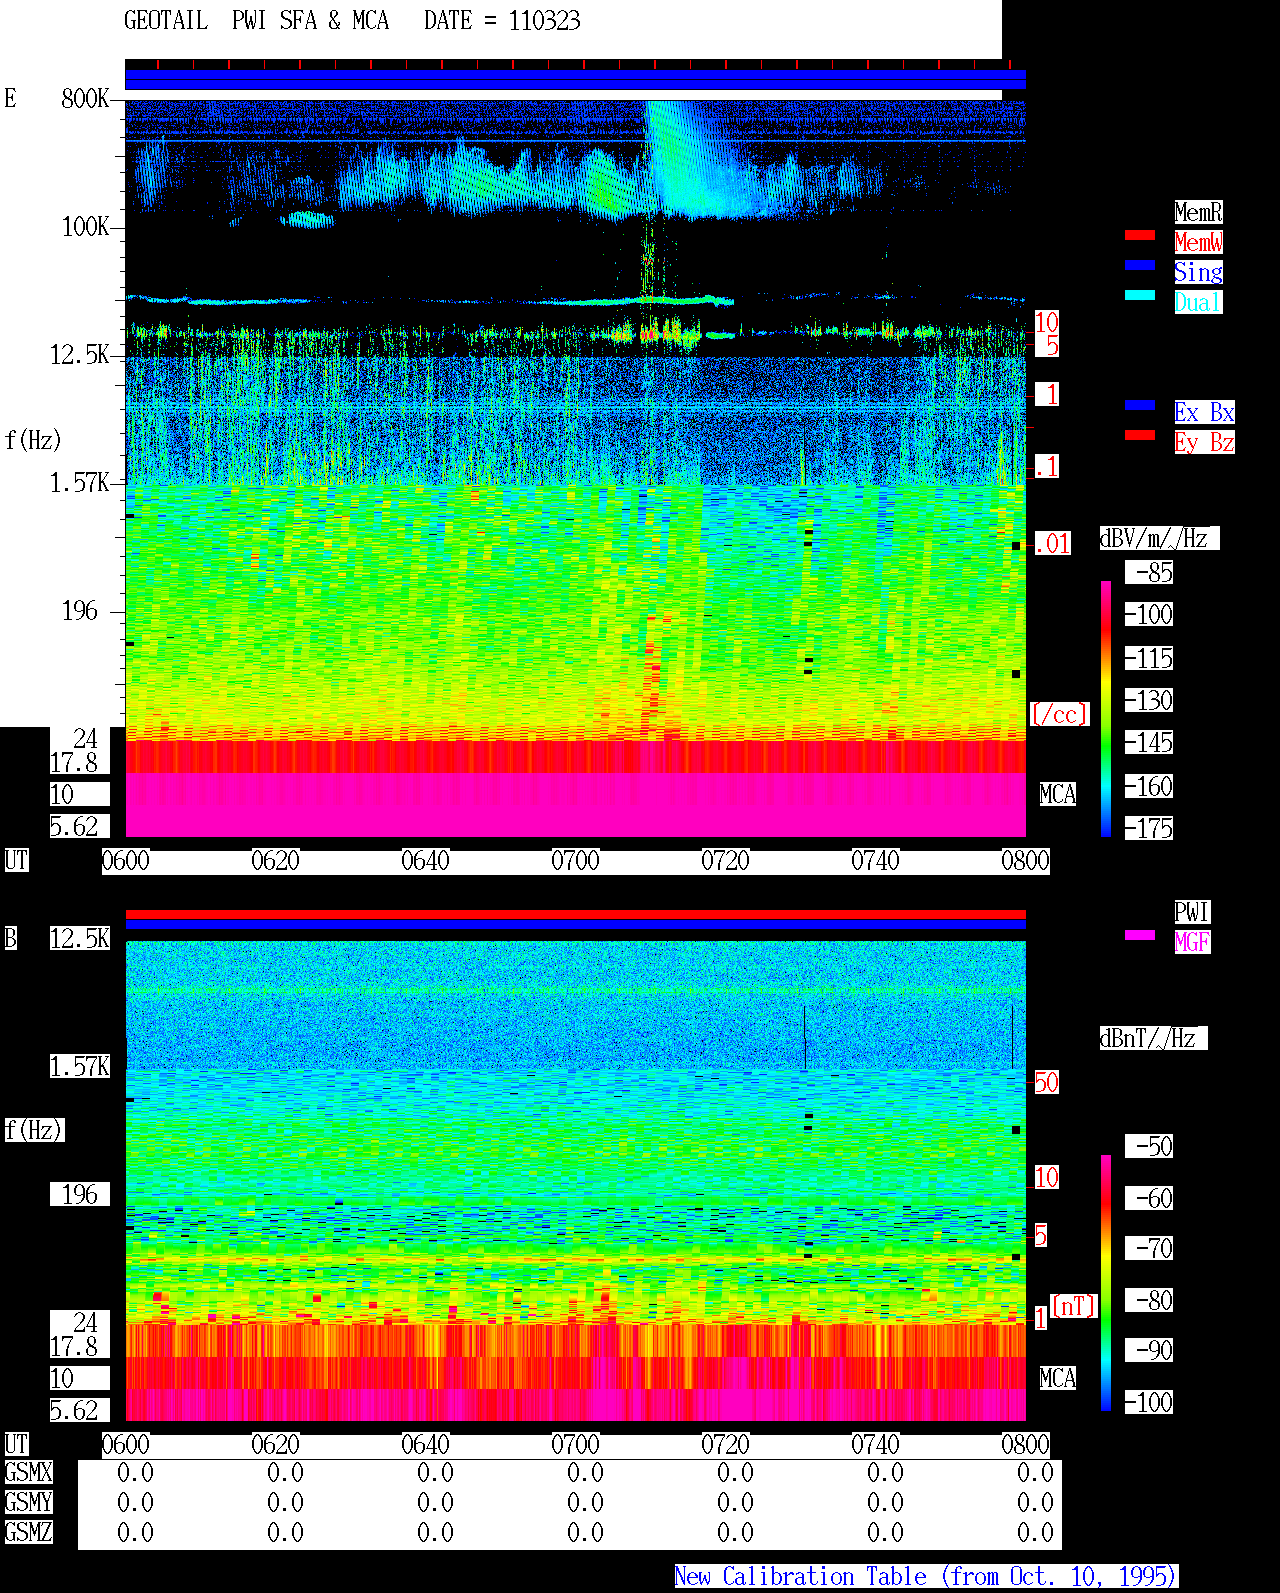Click the B panel 1.57K frequency label

tap(80, 1066)
